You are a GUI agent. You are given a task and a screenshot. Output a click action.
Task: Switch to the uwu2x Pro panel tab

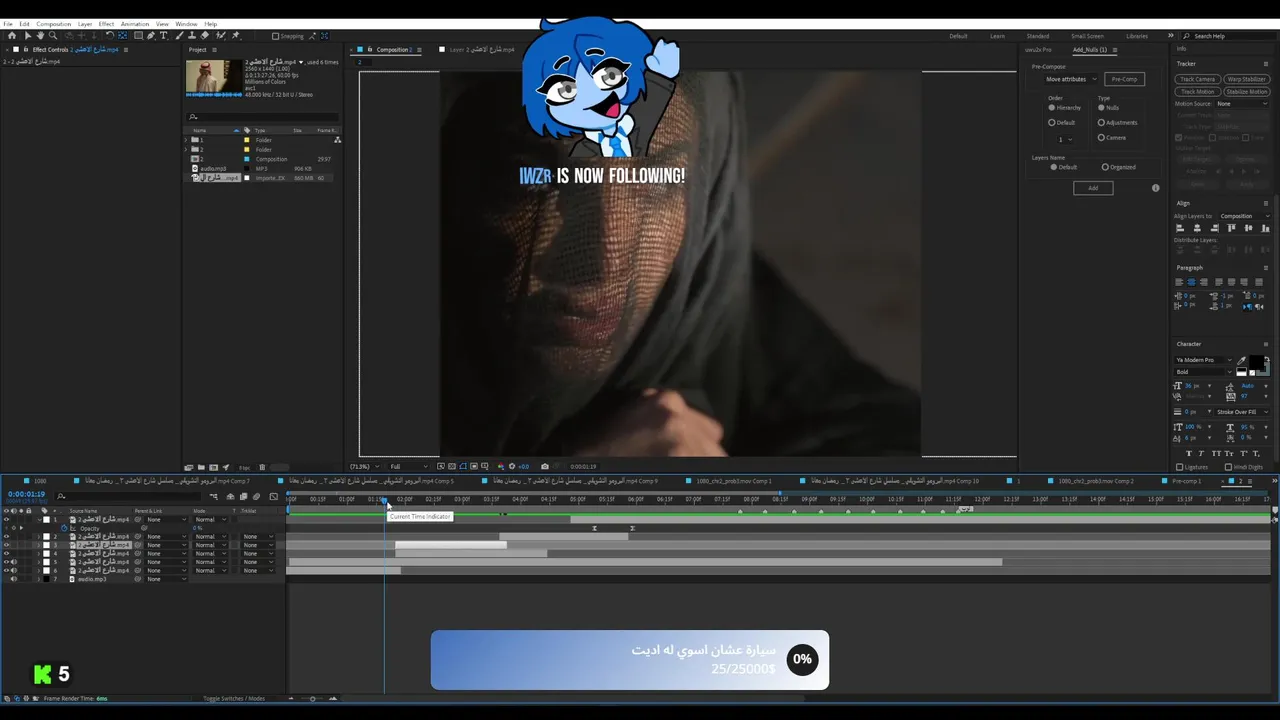point(1038,50)
